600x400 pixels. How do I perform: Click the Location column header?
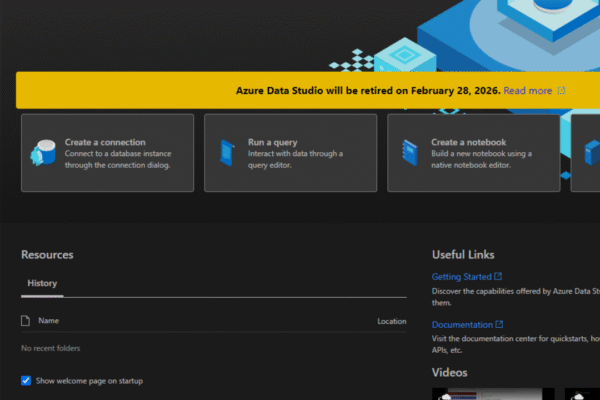(392, 322)
